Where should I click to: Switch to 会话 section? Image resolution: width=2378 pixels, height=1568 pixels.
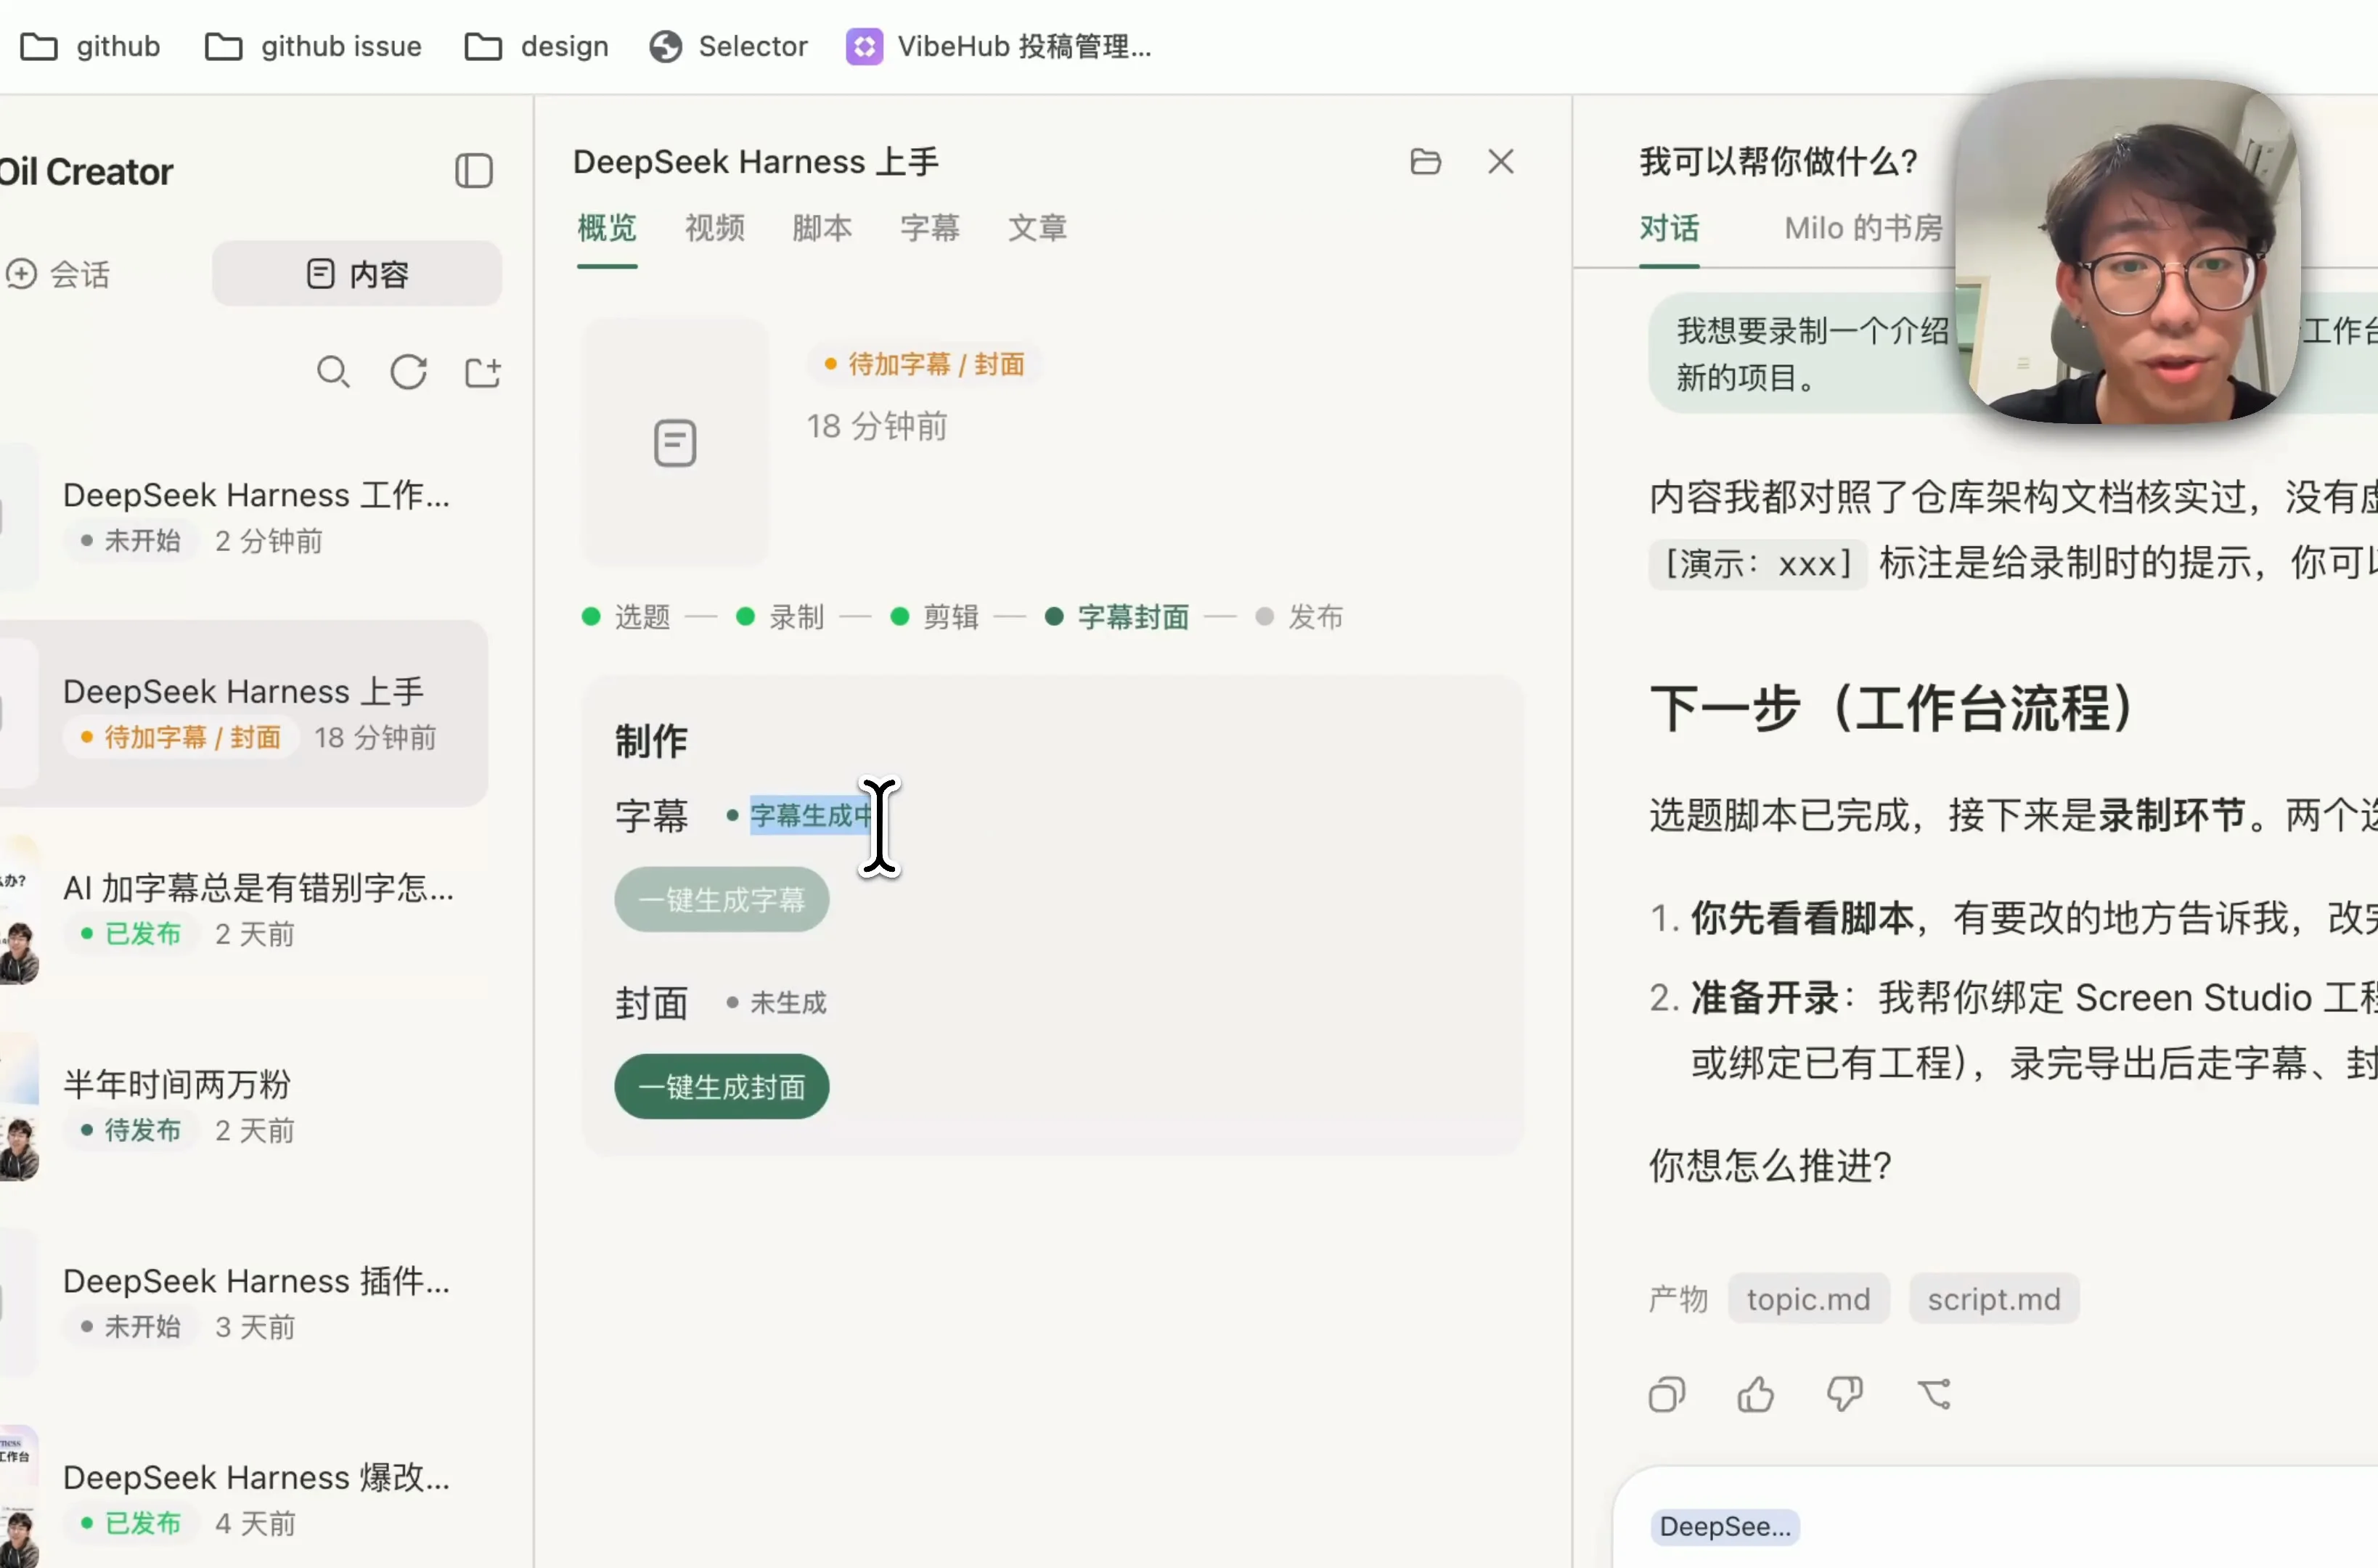[x=58, y=274]
